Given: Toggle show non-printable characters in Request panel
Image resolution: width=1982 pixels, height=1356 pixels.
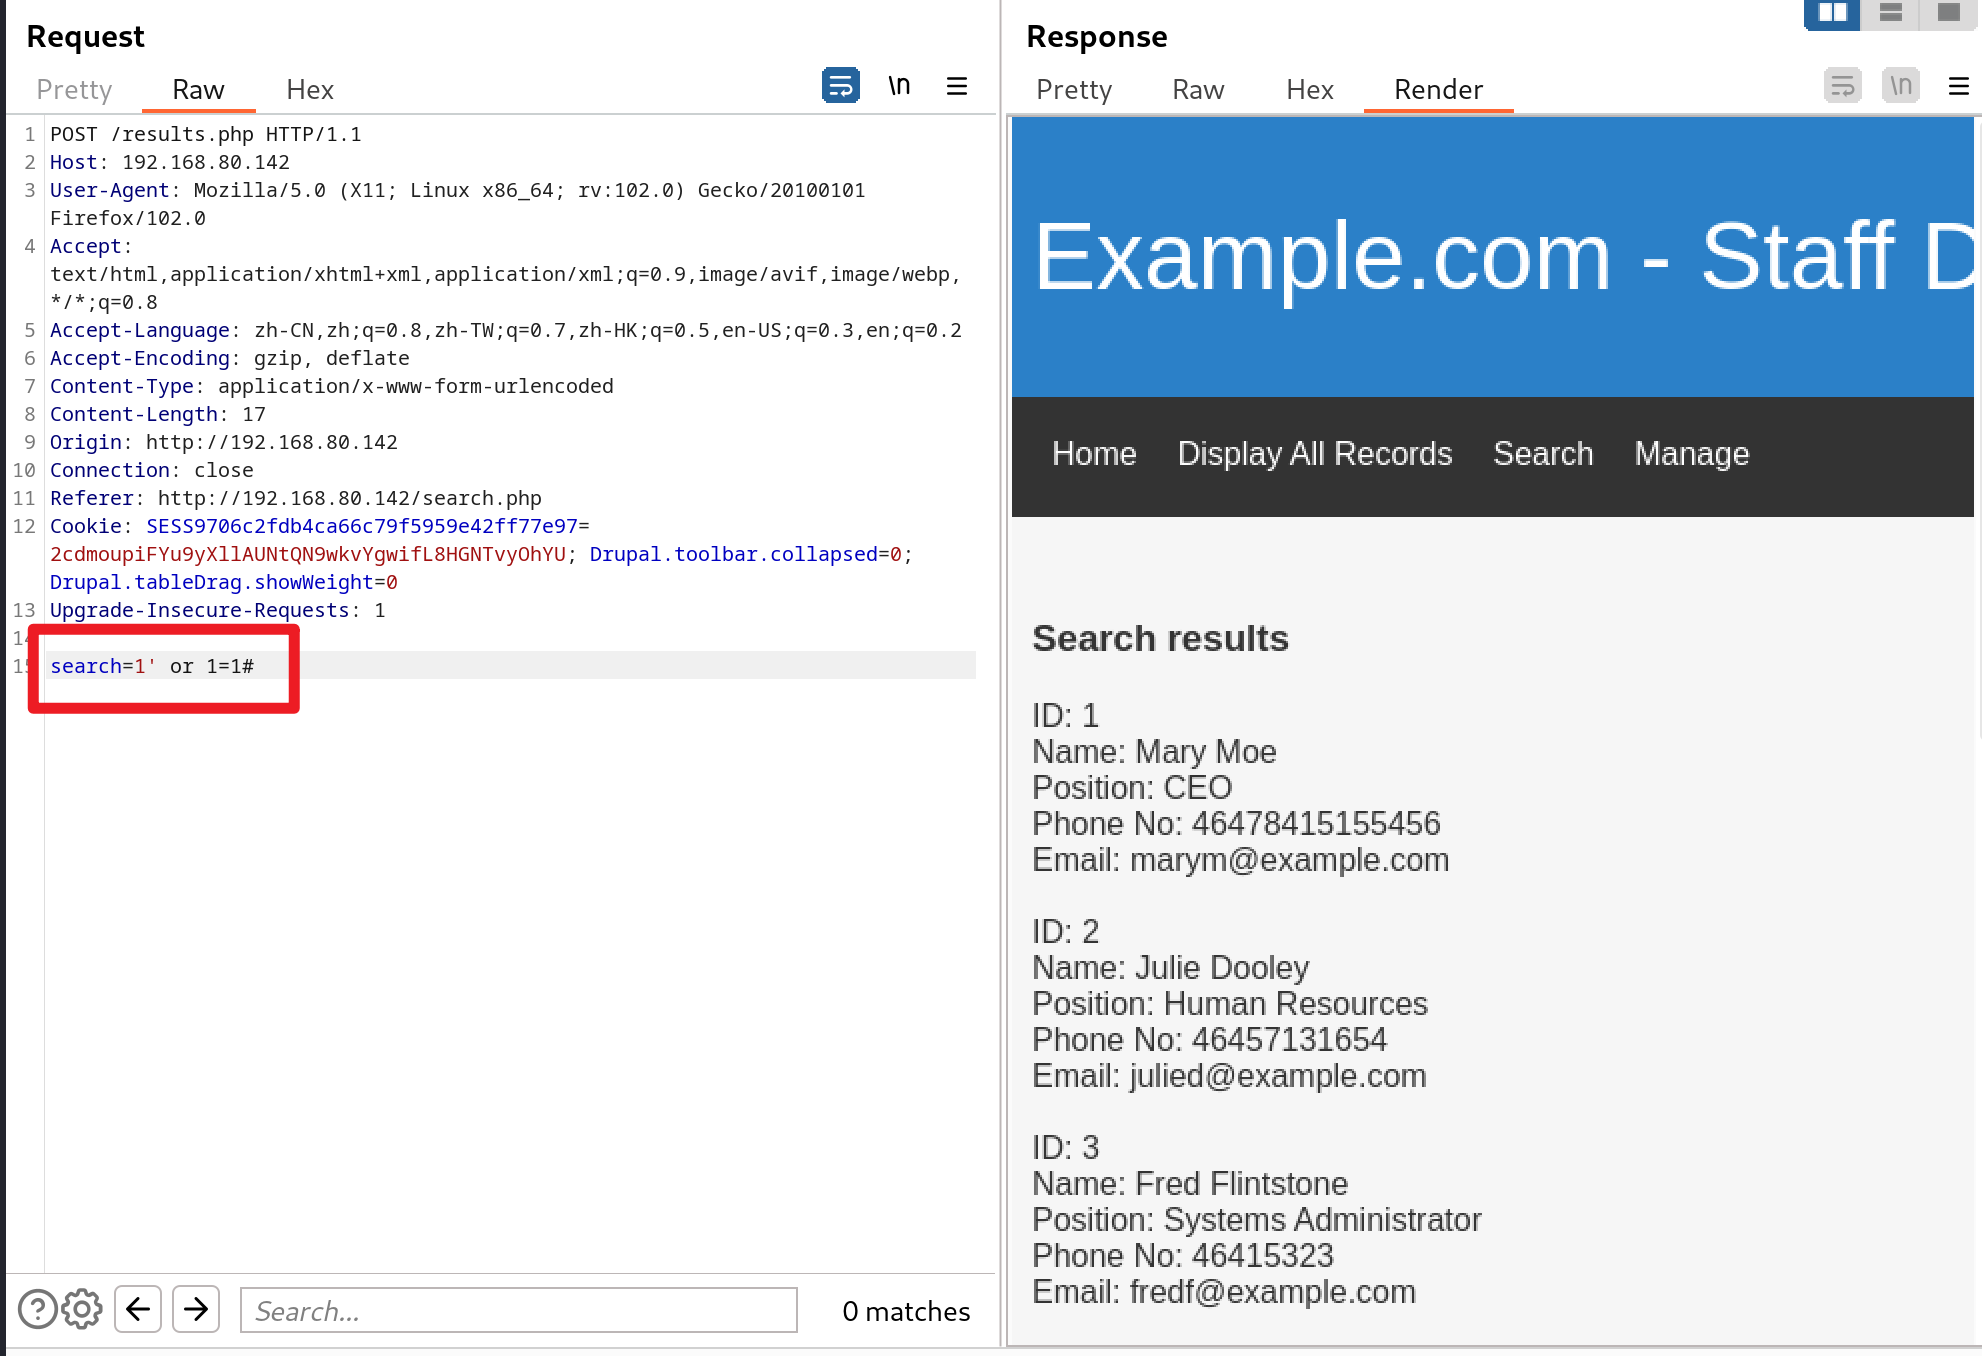Looking at the screenshot, I should click(x=899, y=86).
